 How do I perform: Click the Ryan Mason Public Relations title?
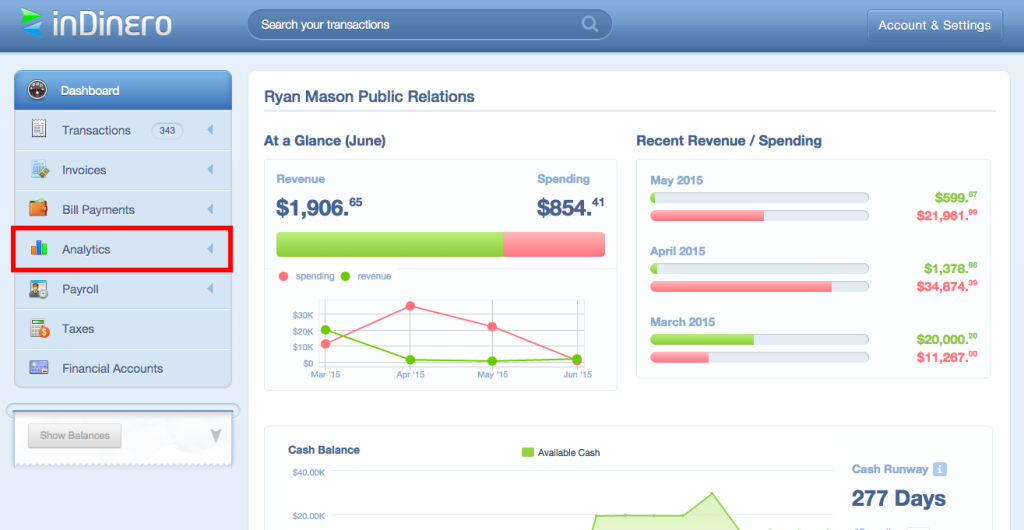coord(369,97)
